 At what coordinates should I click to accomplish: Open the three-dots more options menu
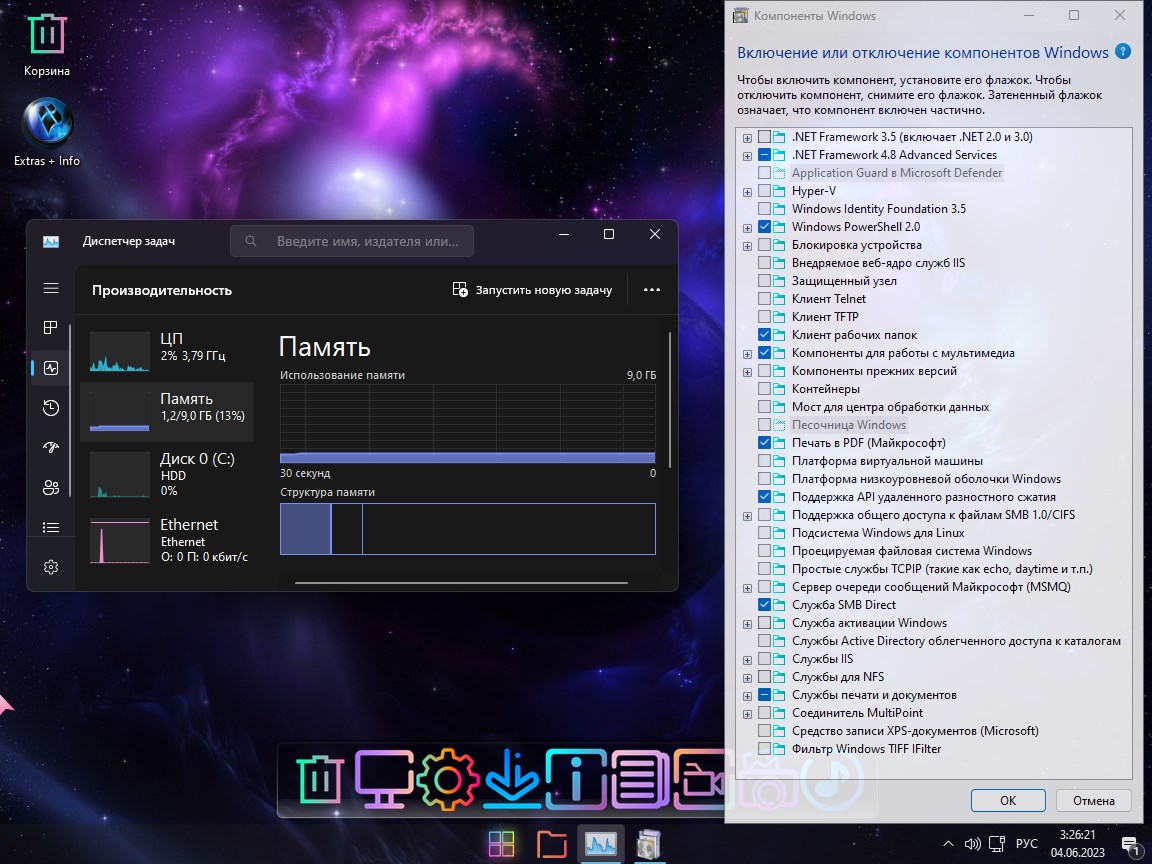click(x=652, y=290)
